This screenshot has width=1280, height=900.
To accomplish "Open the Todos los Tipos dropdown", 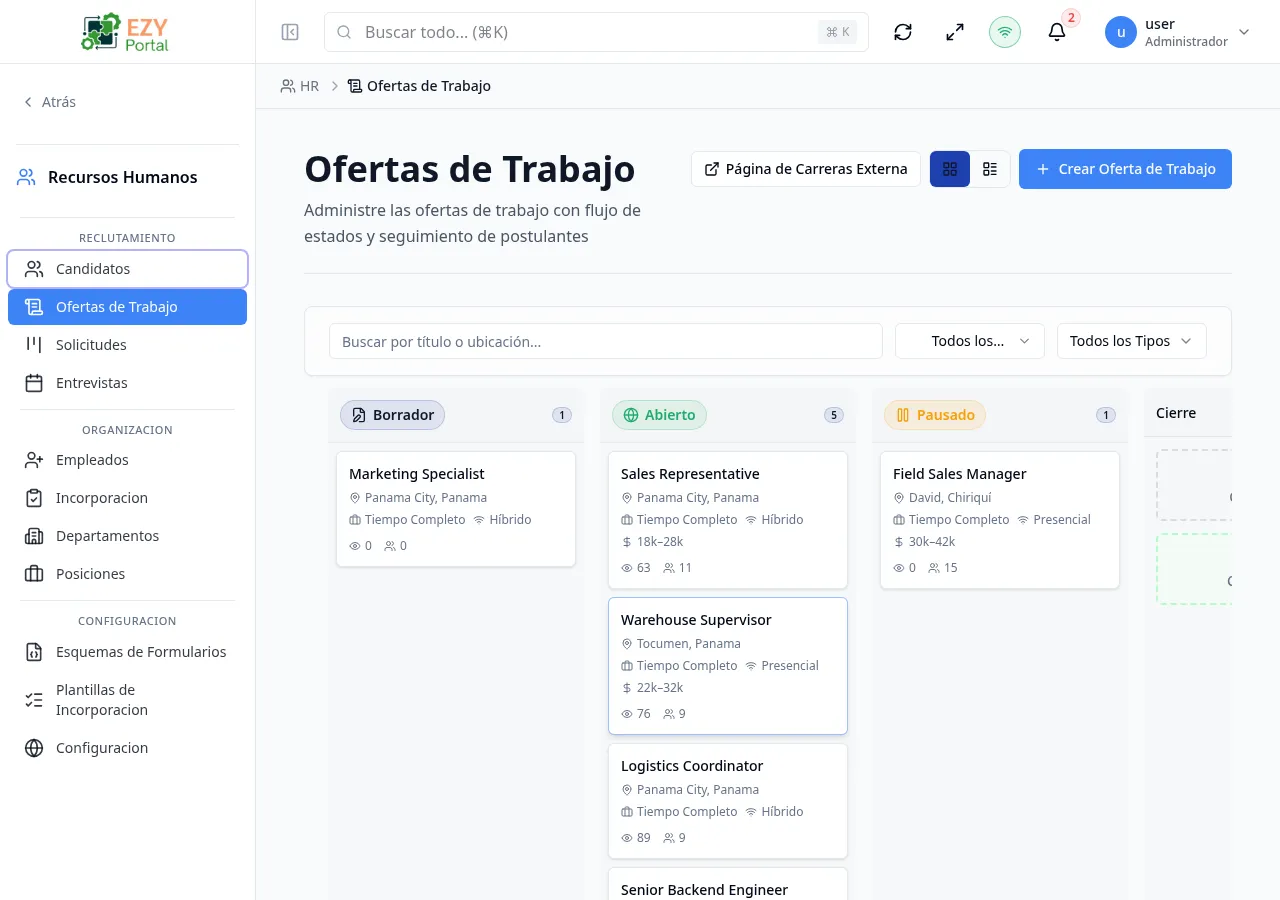I will pyautogui.click(x=1132, y=341).
